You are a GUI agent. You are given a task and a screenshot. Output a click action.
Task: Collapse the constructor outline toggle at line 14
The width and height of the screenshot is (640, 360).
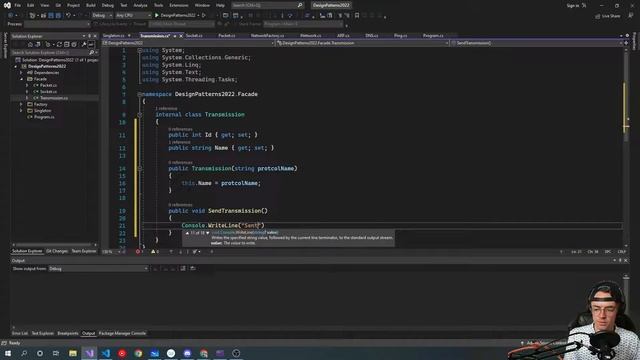[140, 168]
